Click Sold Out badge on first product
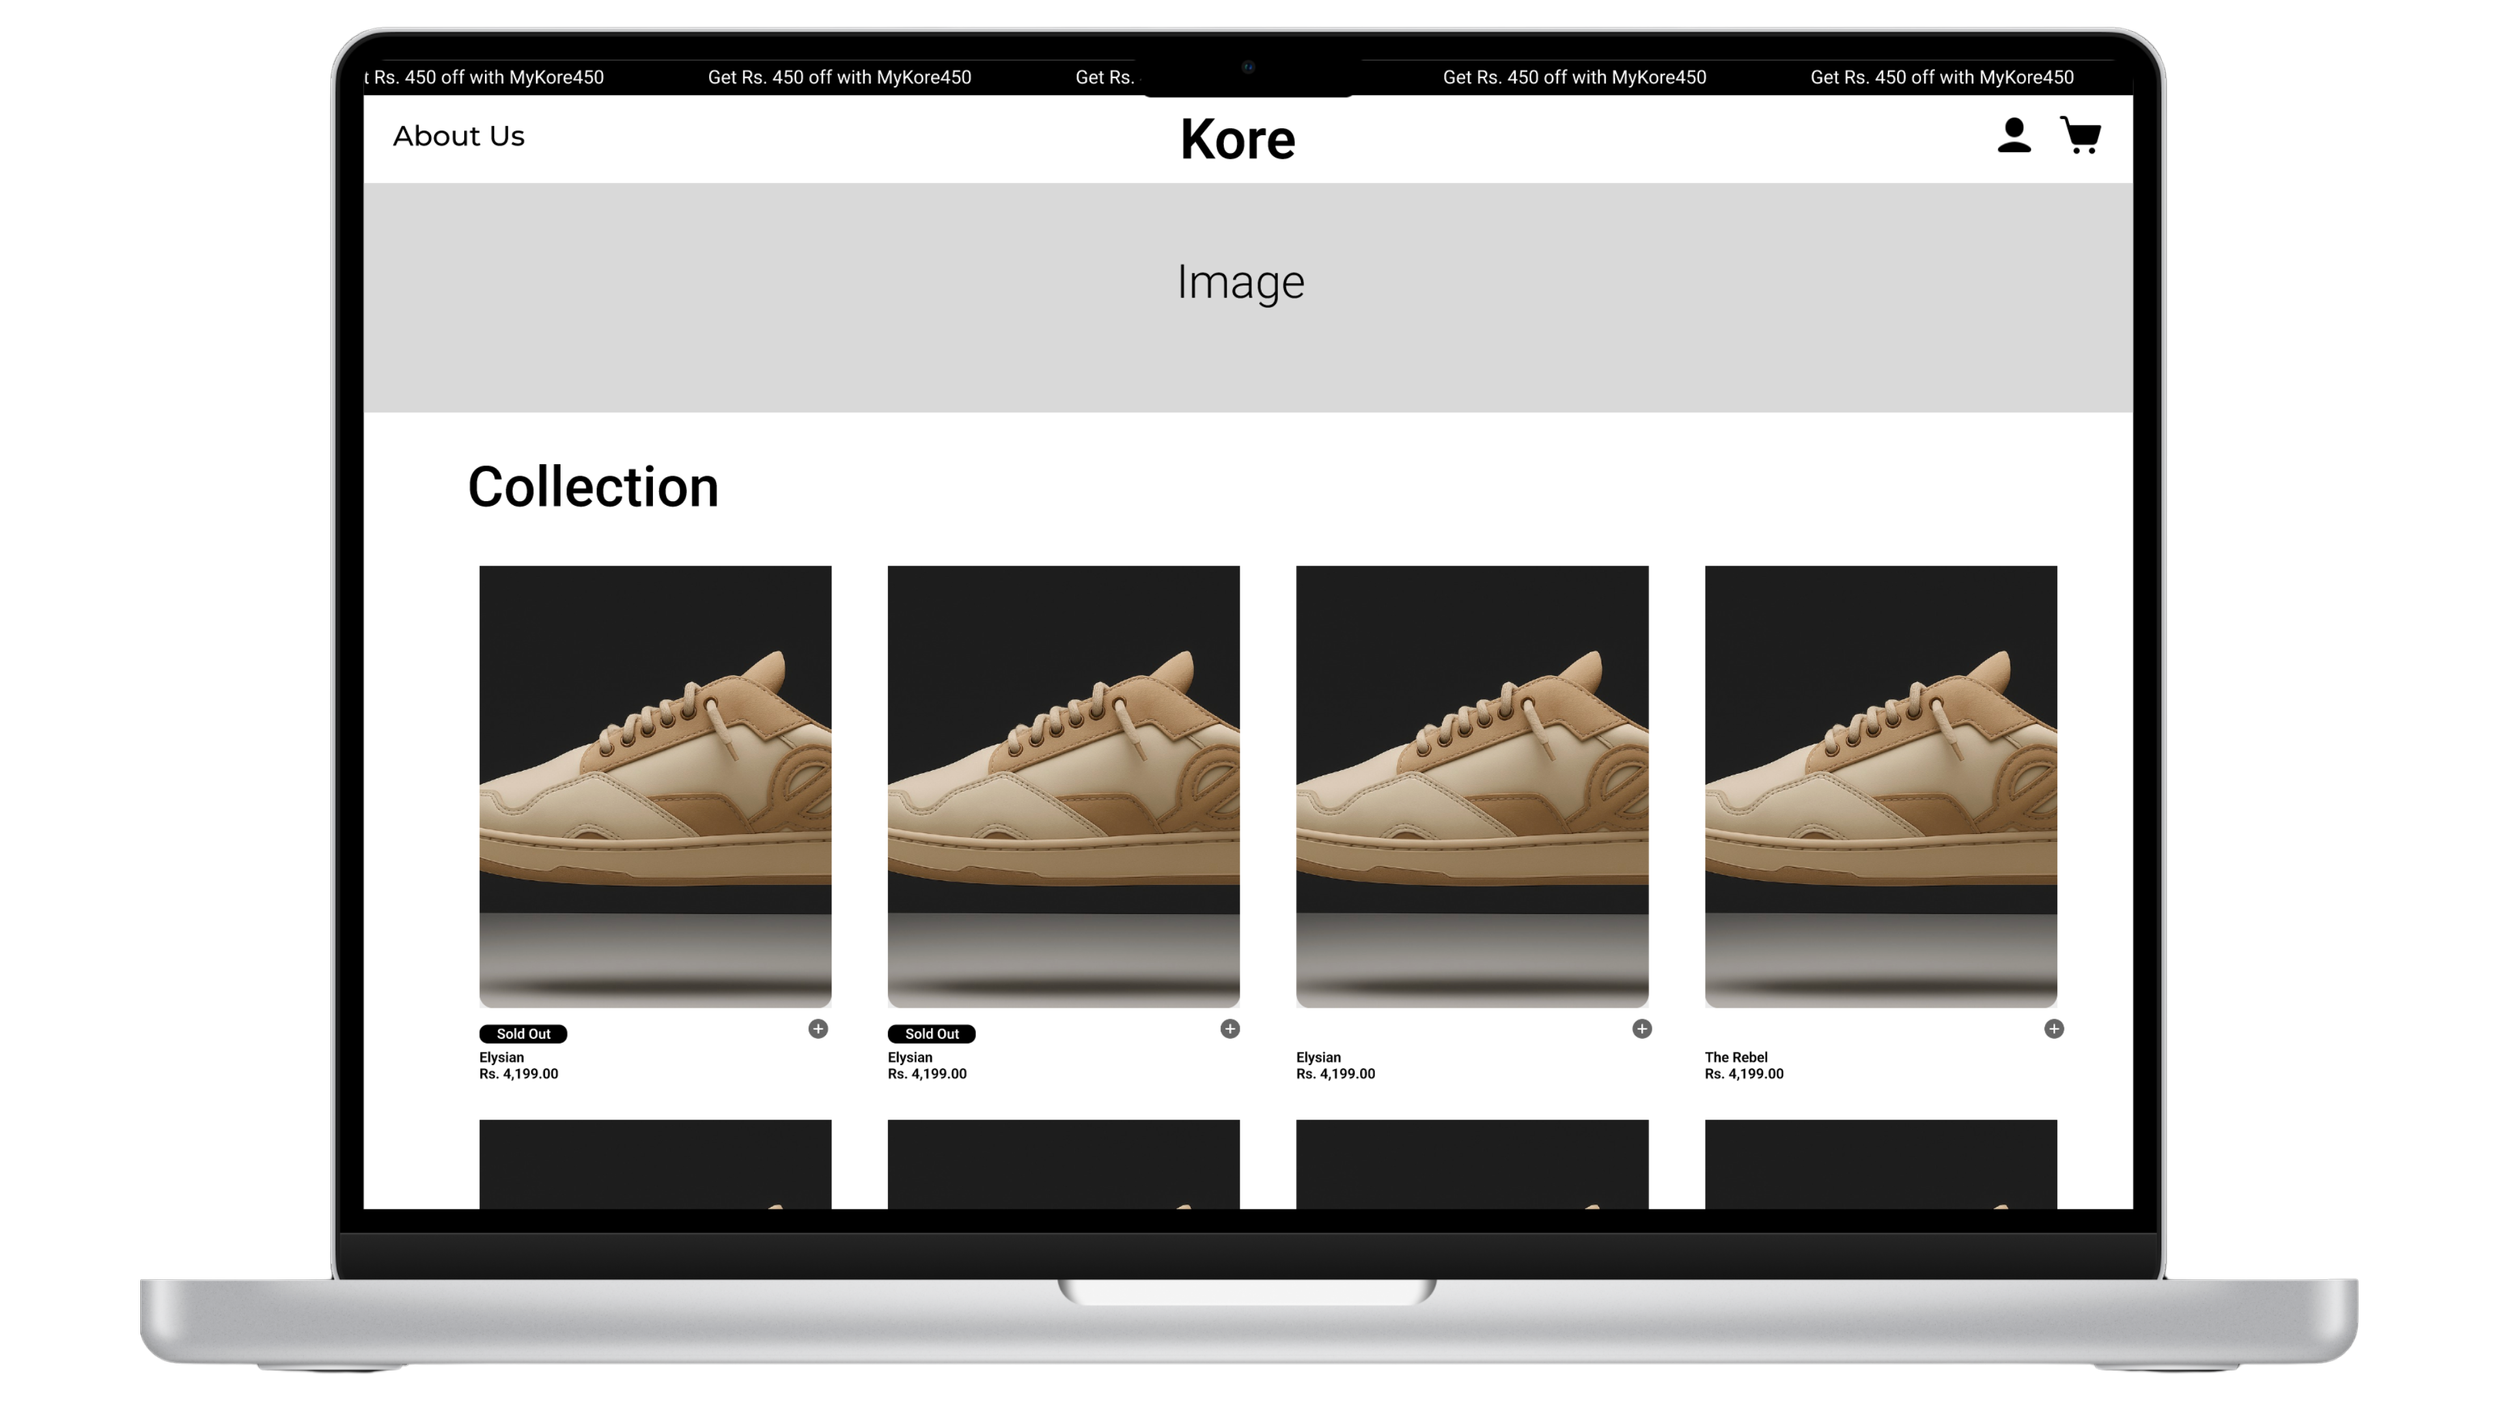The height and width of the screenshot is (1406, 2500). [523, 1034]
